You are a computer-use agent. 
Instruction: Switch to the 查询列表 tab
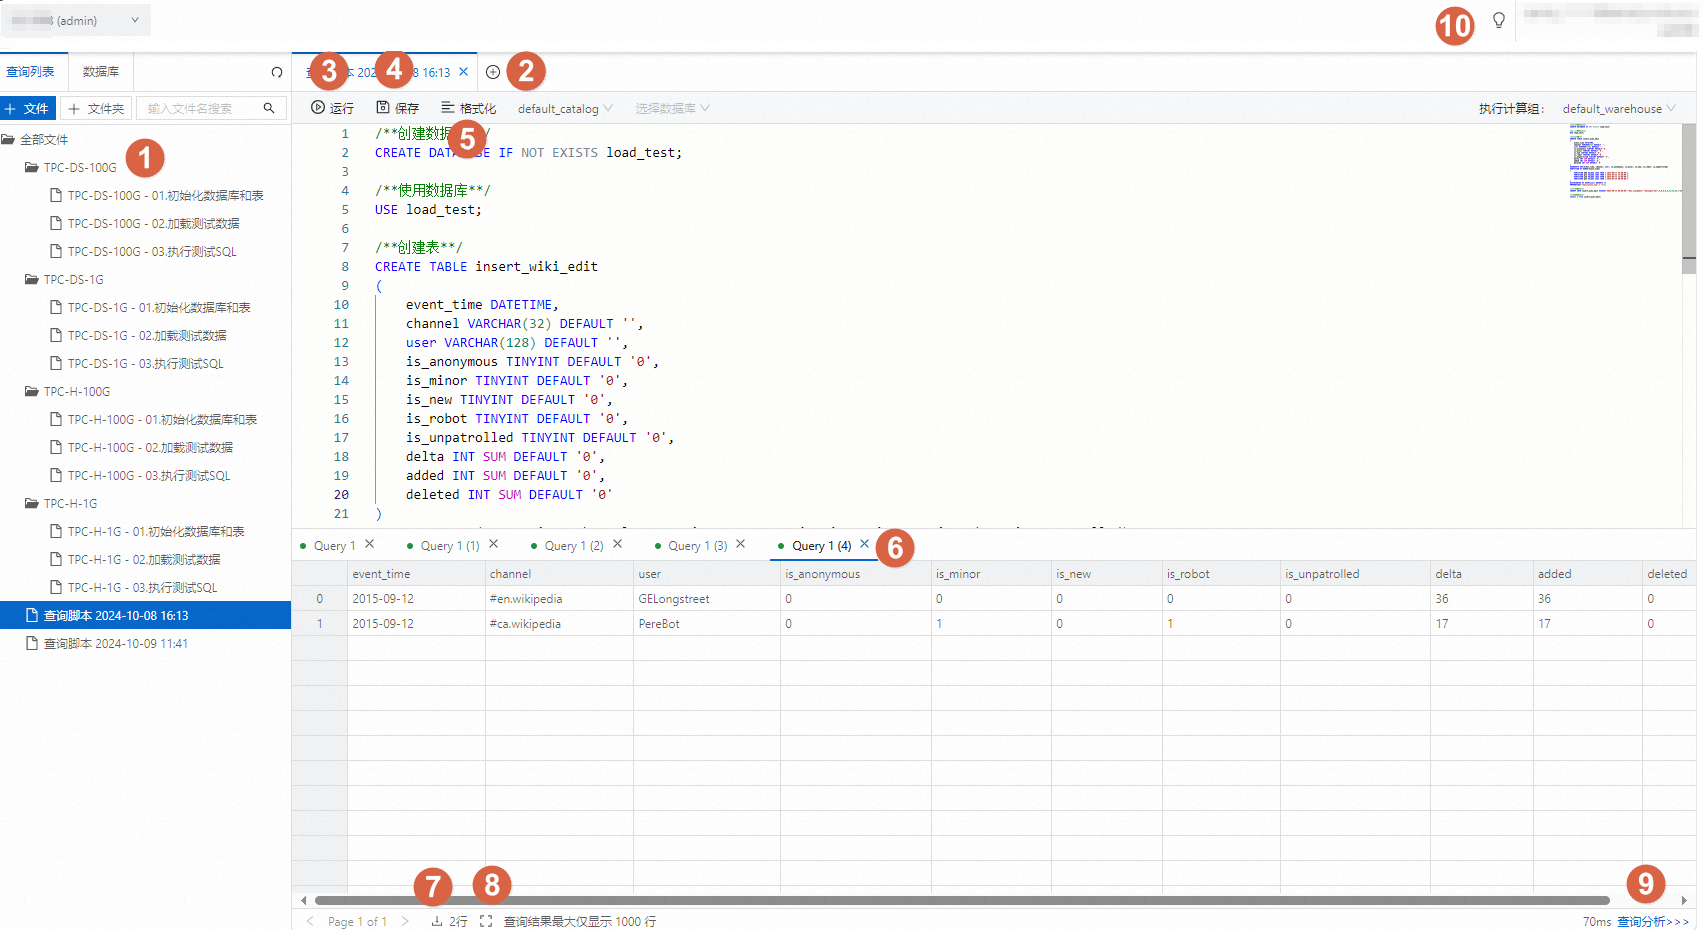31,72
